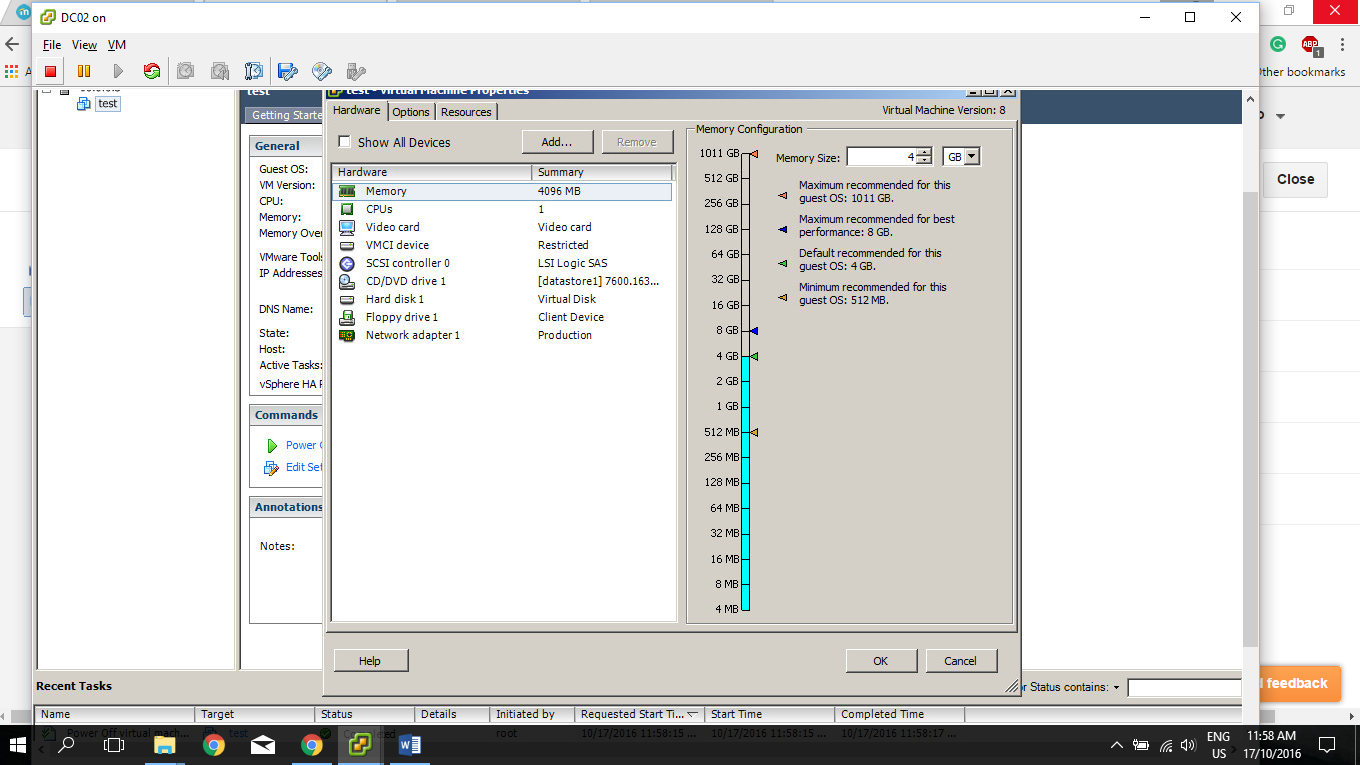
Task: Open File Explorer from the taskbar
Action: 165,745
